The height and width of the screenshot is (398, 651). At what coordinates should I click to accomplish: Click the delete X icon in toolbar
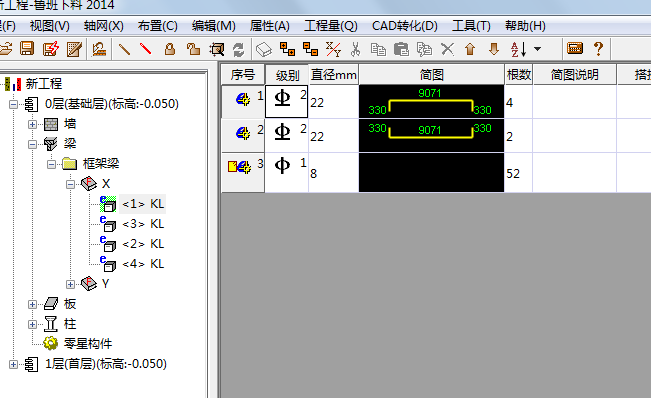coord(447,49)
